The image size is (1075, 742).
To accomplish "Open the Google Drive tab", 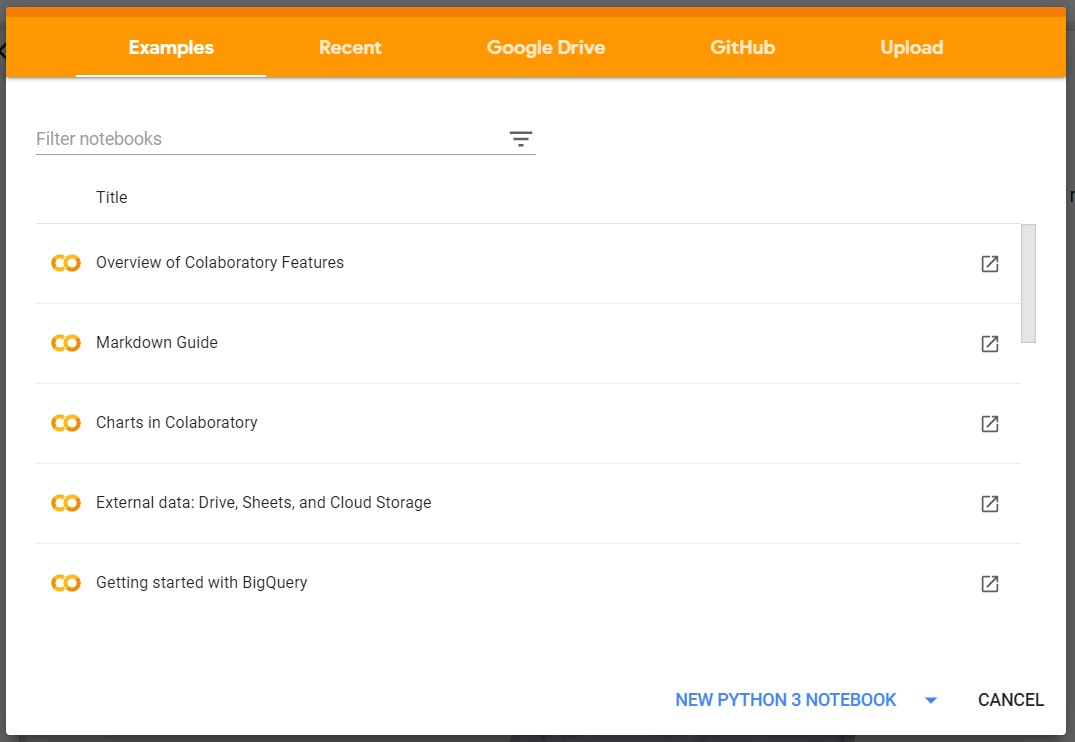I will tap(546, 47).
